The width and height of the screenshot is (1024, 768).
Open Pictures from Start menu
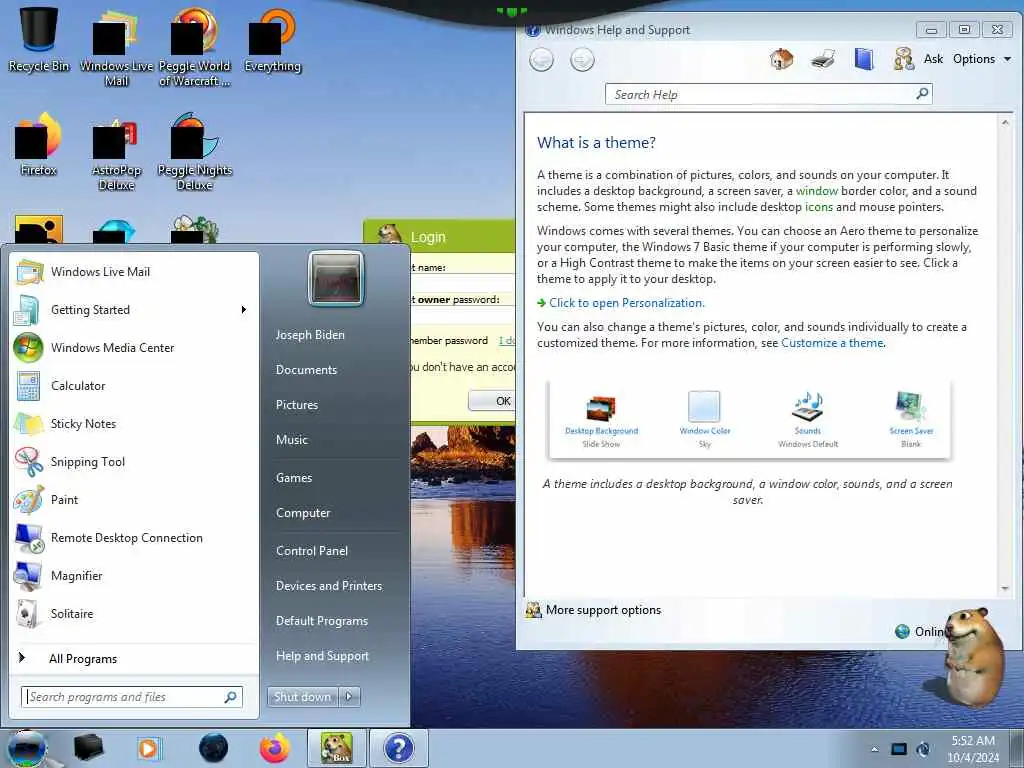[297, 405]
